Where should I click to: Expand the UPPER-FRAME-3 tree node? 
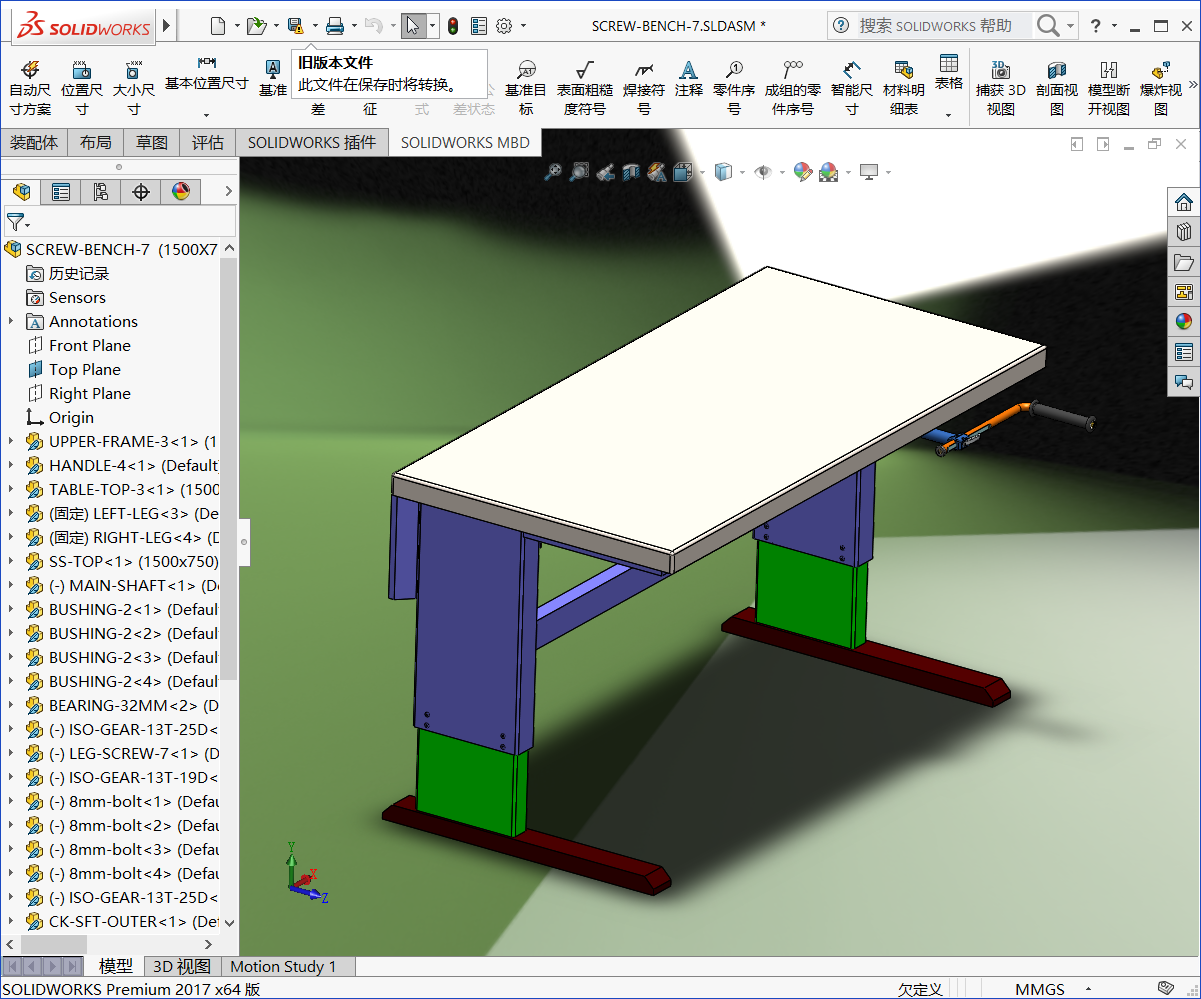[10, 441]
